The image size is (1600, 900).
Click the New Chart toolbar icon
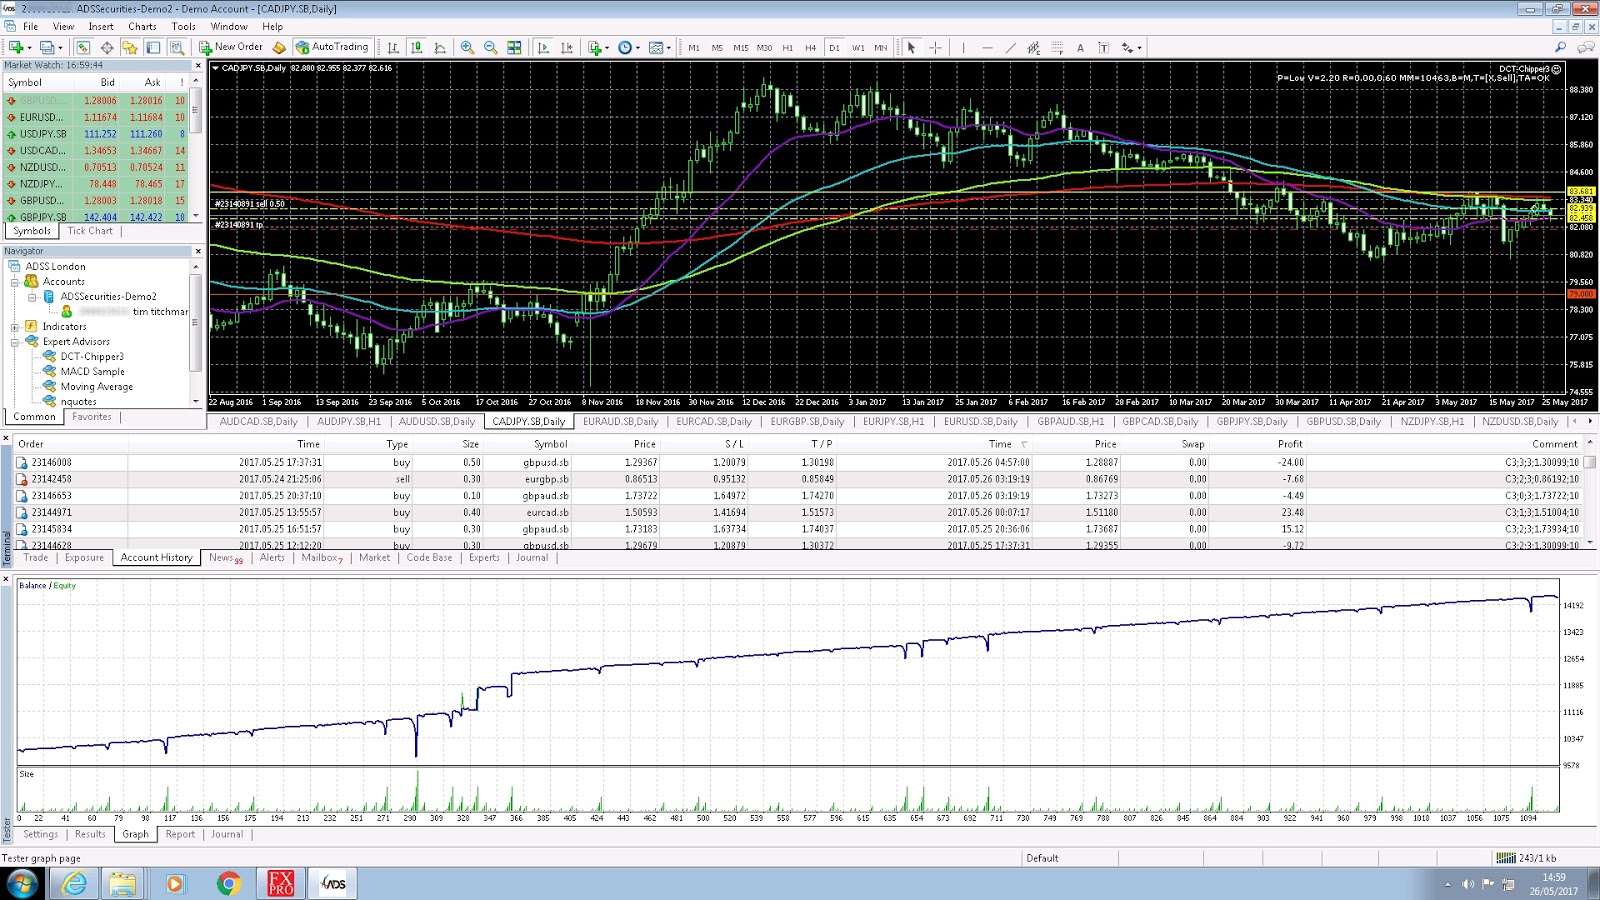click(16, 47)
